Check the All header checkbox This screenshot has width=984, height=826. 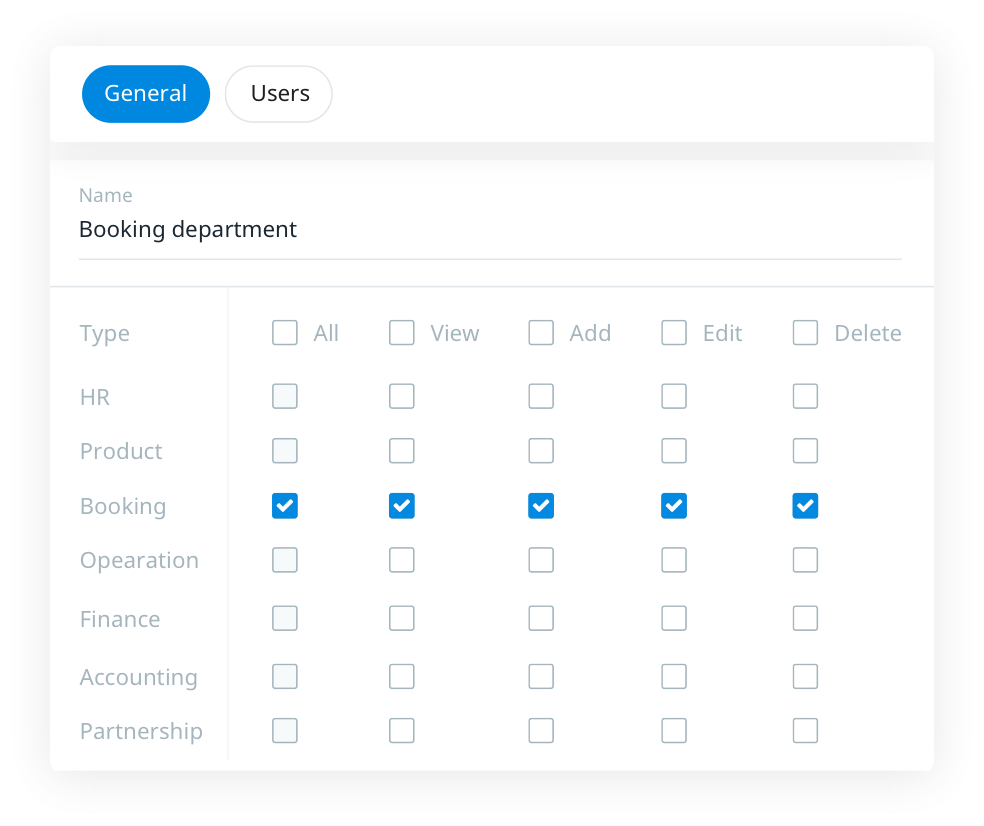click(285, 333)
